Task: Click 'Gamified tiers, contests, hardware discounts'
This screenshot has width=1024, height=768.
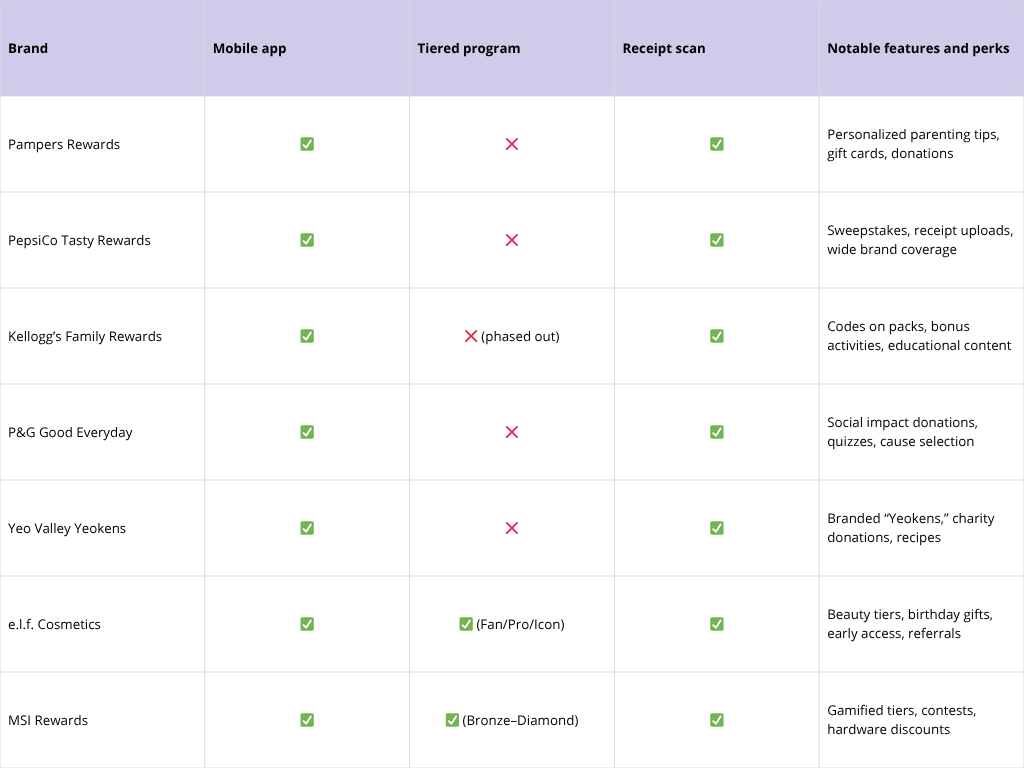Action: (x=901, y=720)
